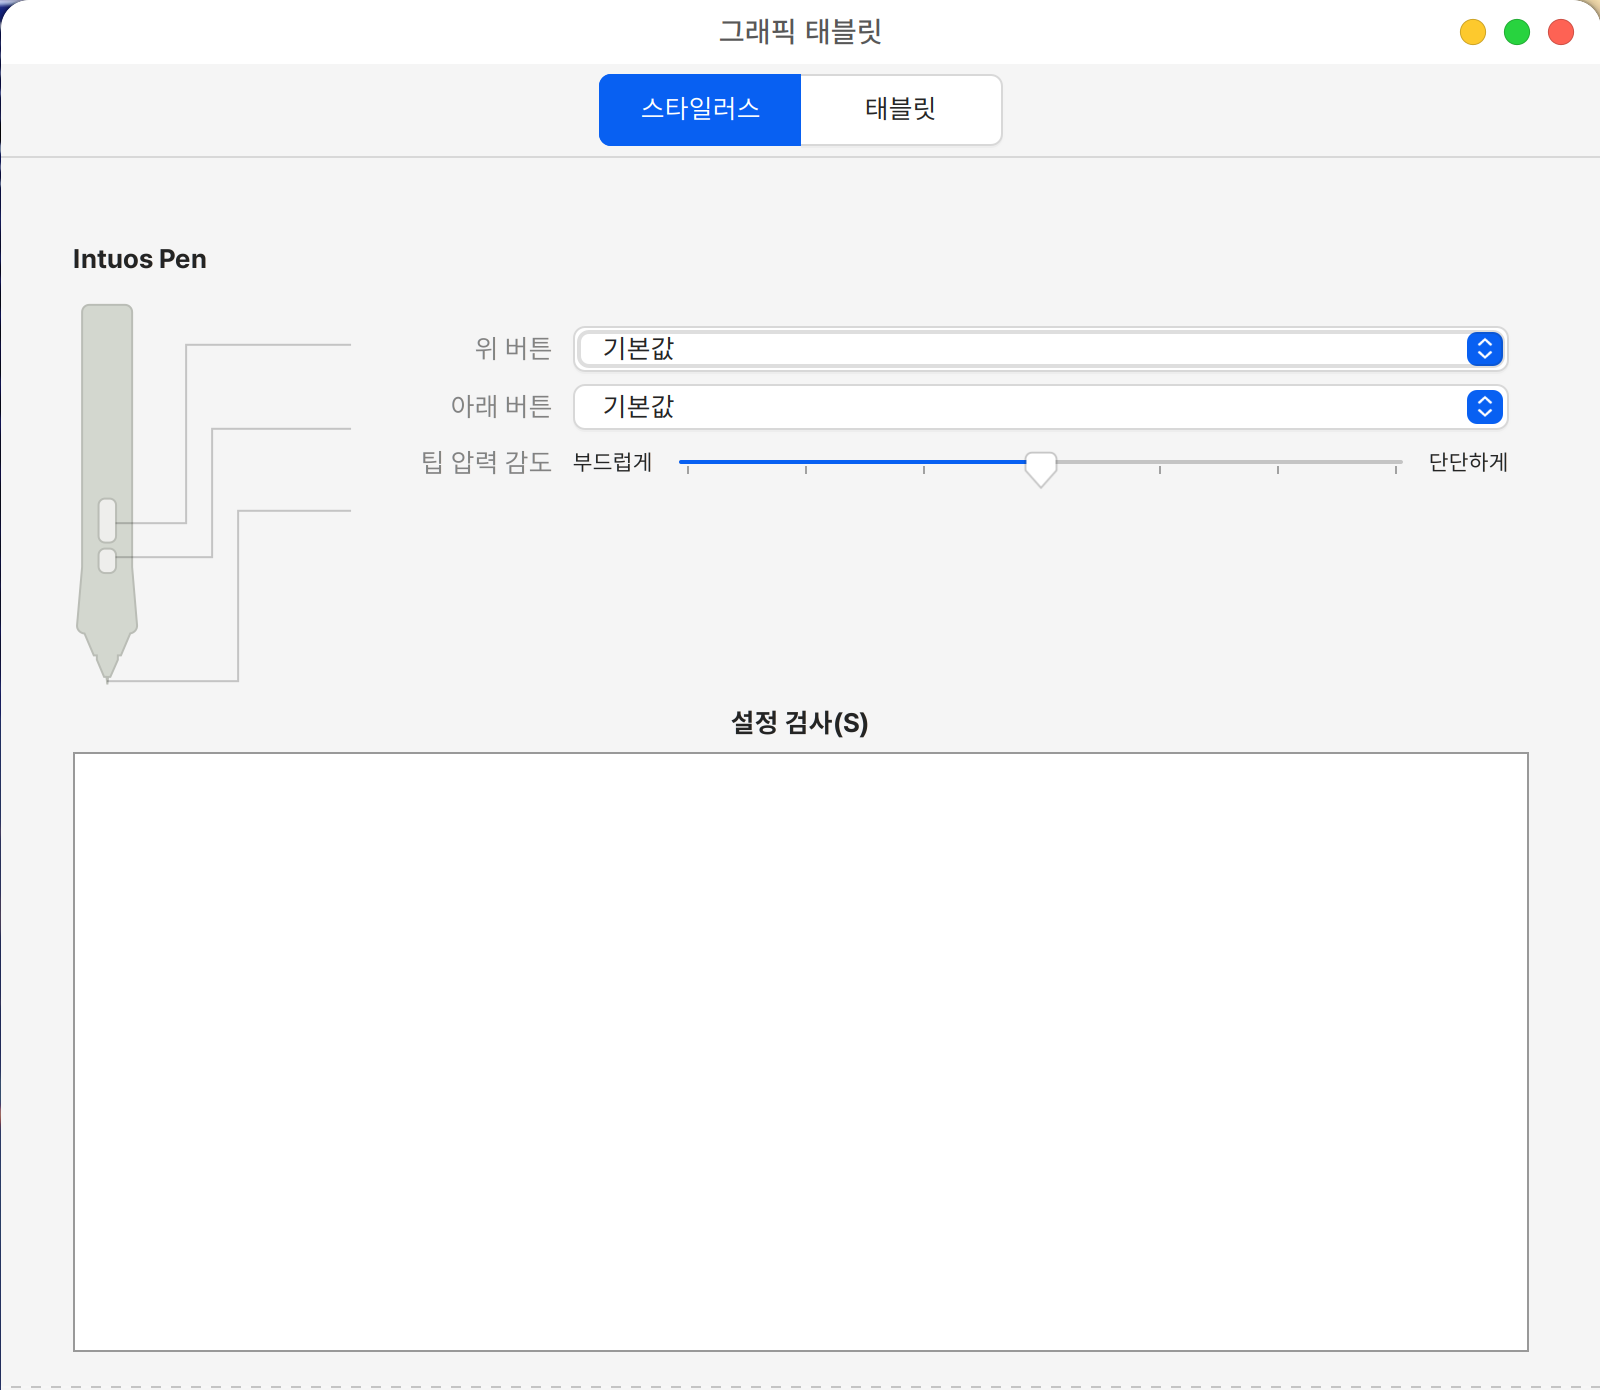
Task: Switch to the 태블릿 tab
Action: 901,109
